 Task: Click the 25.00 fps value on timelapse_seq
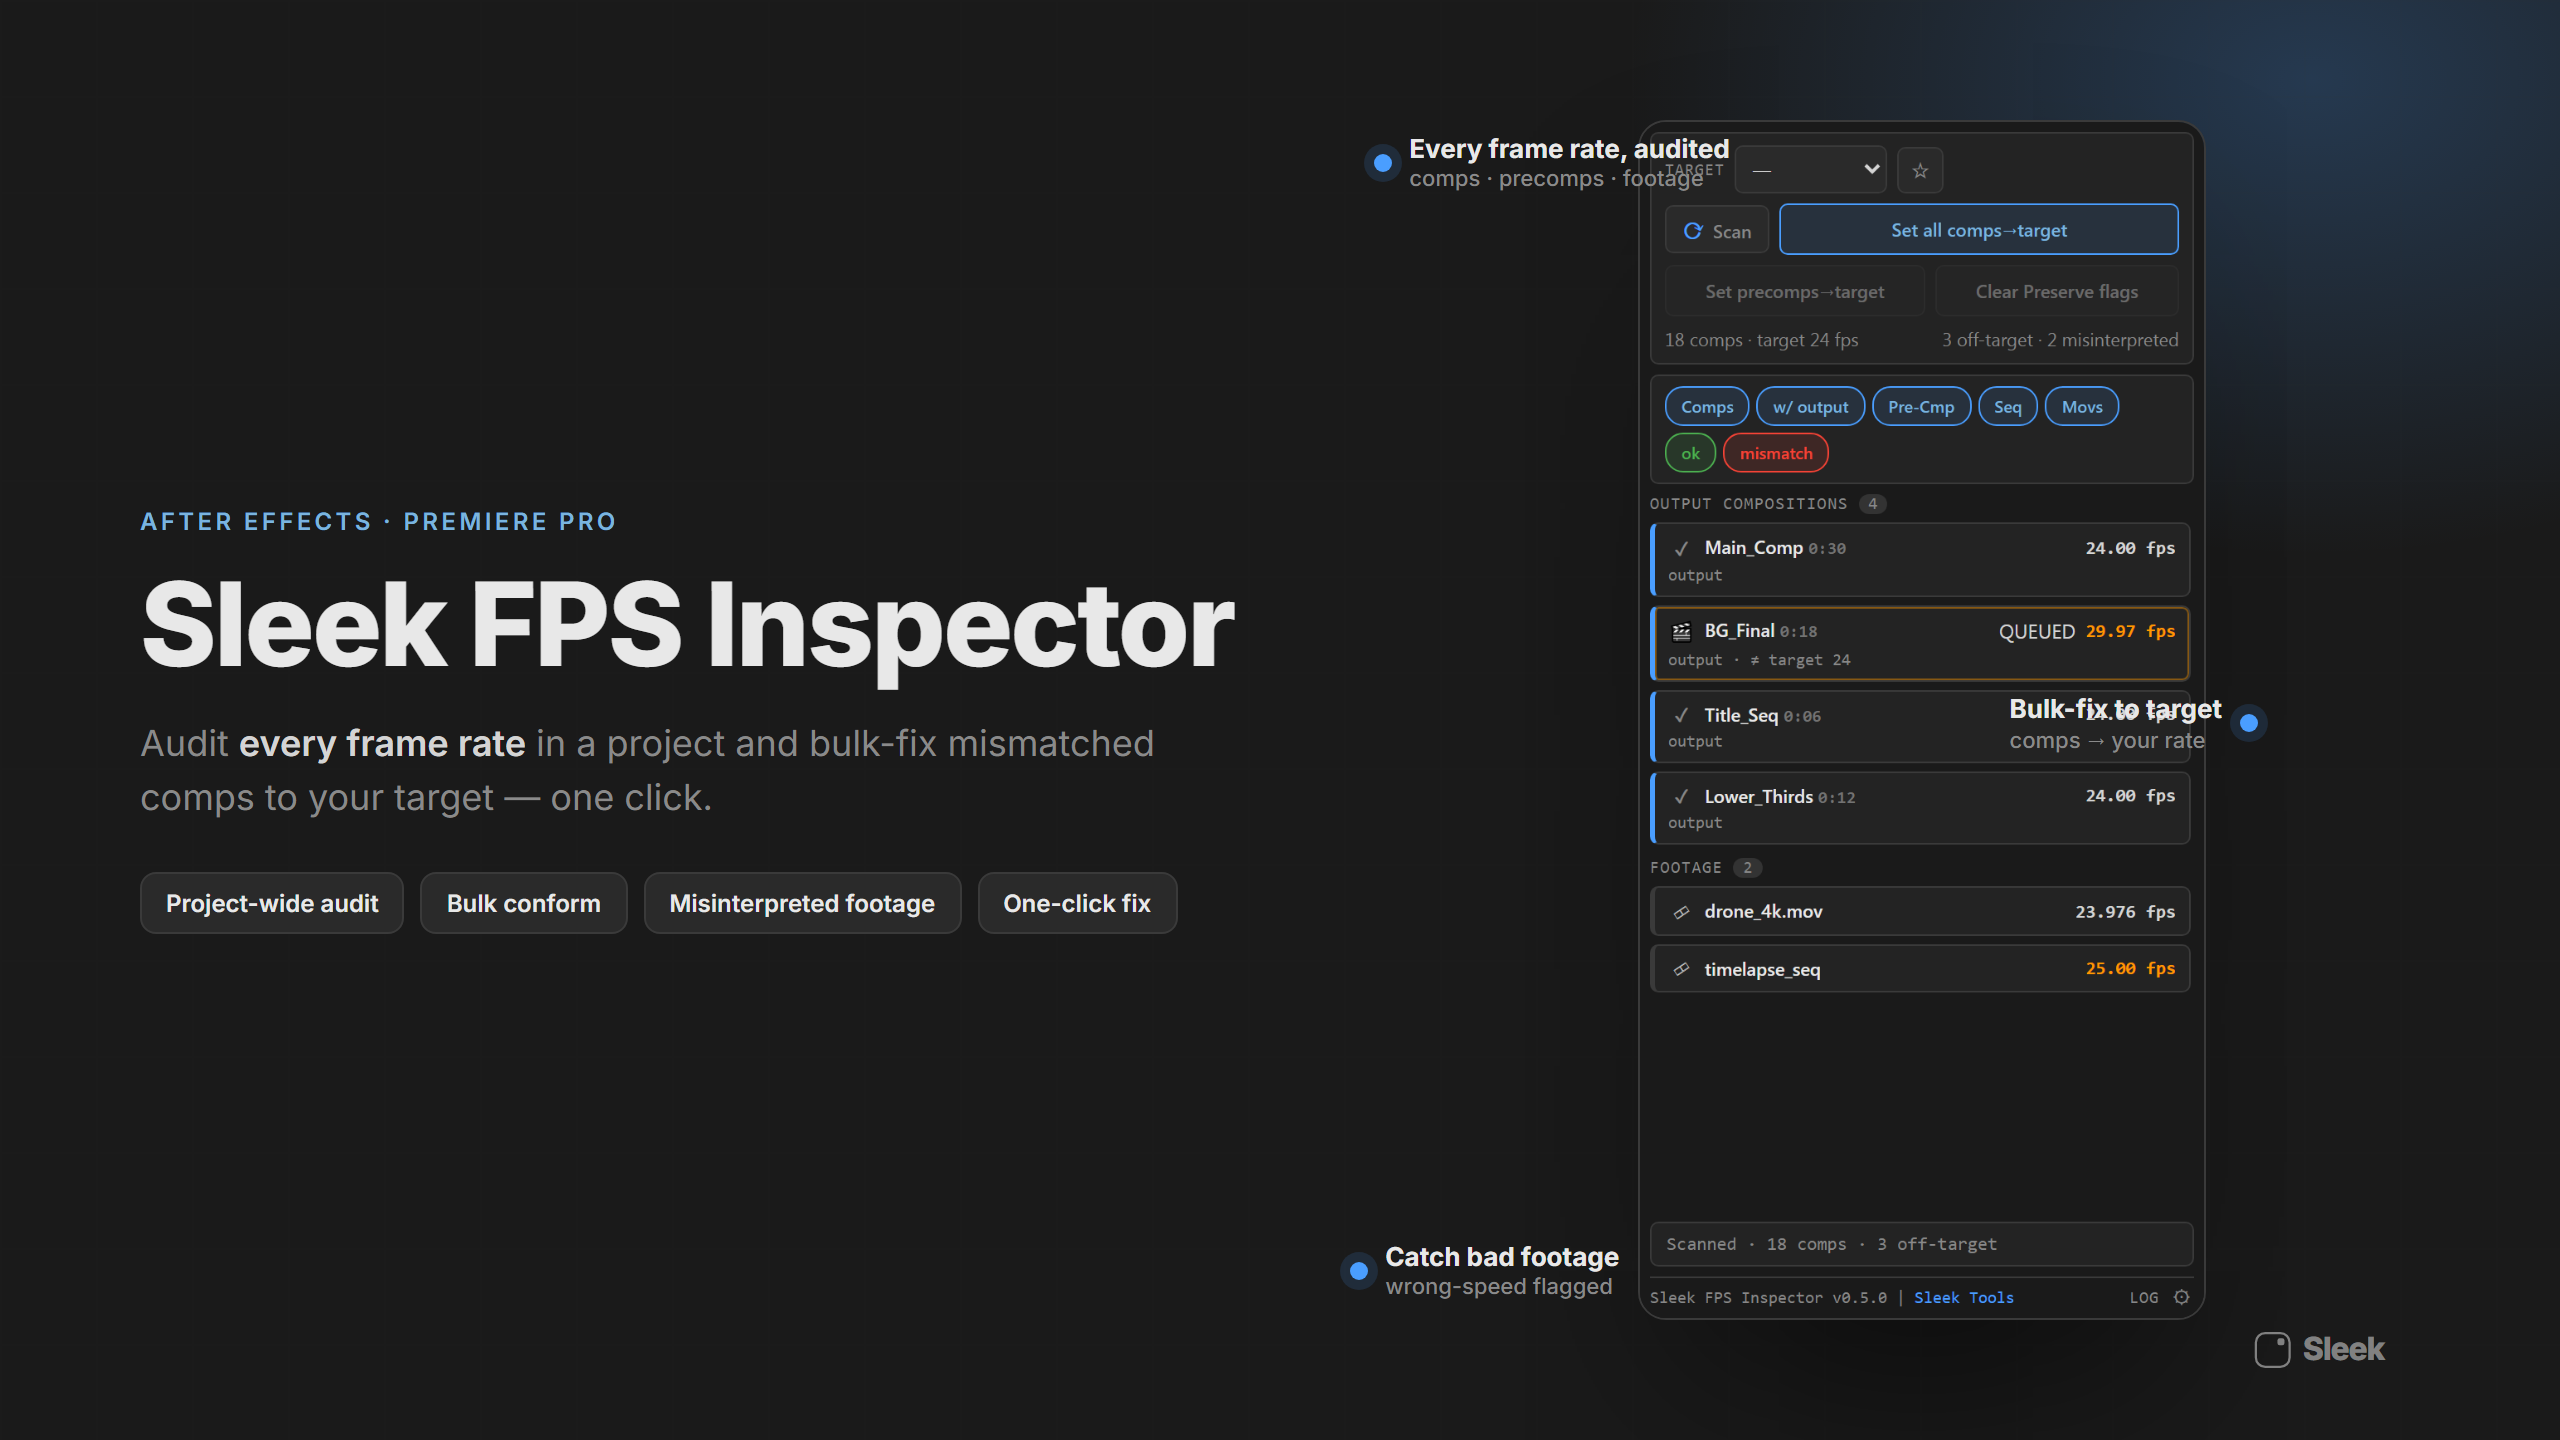pyautogui.click(x=2130, y=968)
